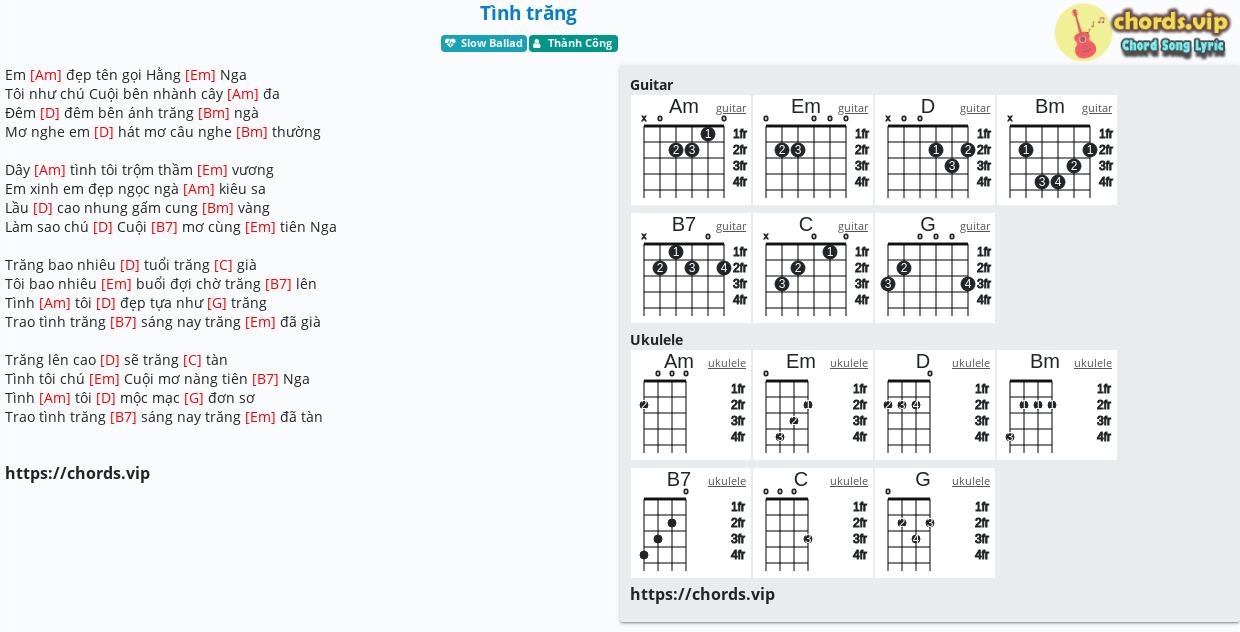This screenshot has height=632, width=1240.
Task: Open the Bm guitar chord diagram
Action: coord(1057,150)
